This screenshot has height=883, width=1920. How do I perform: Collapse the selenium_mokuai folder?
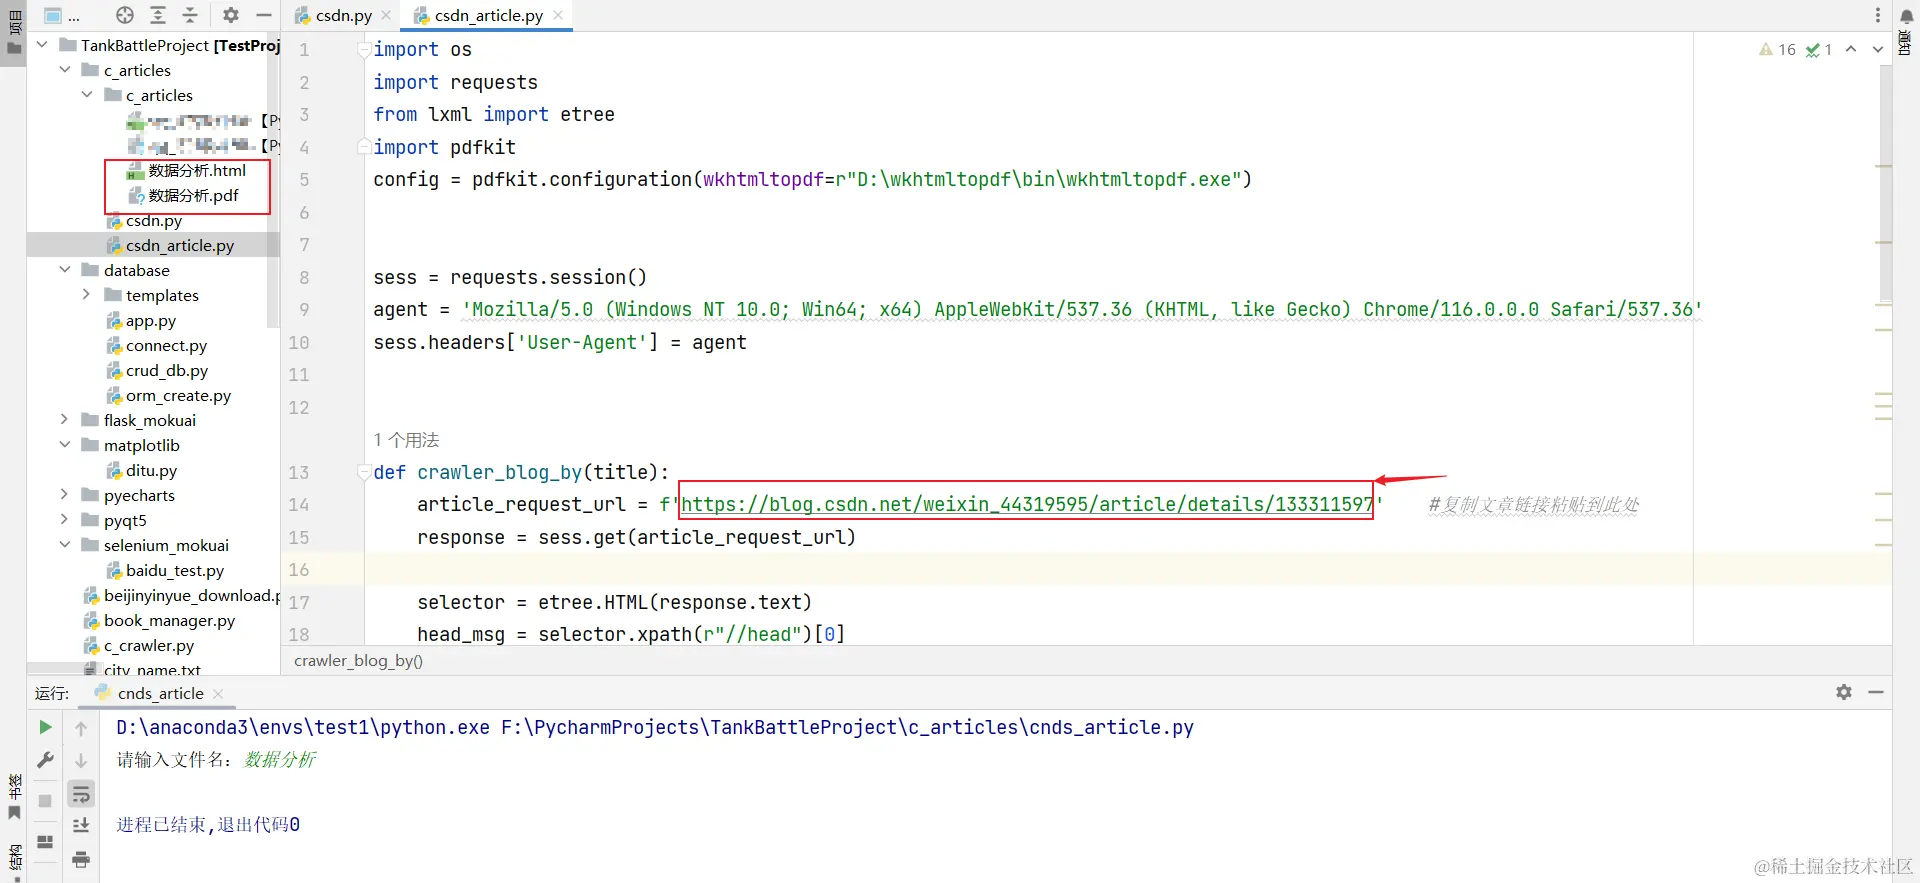(65, 545)
